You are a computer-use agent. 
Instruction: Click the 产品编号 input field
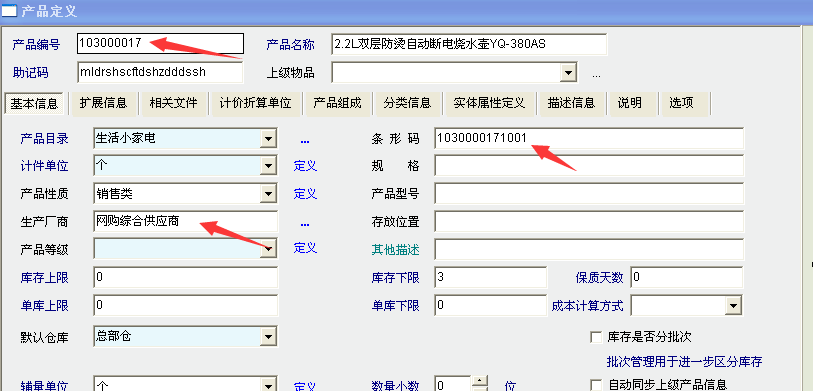(x=160, y=44)
